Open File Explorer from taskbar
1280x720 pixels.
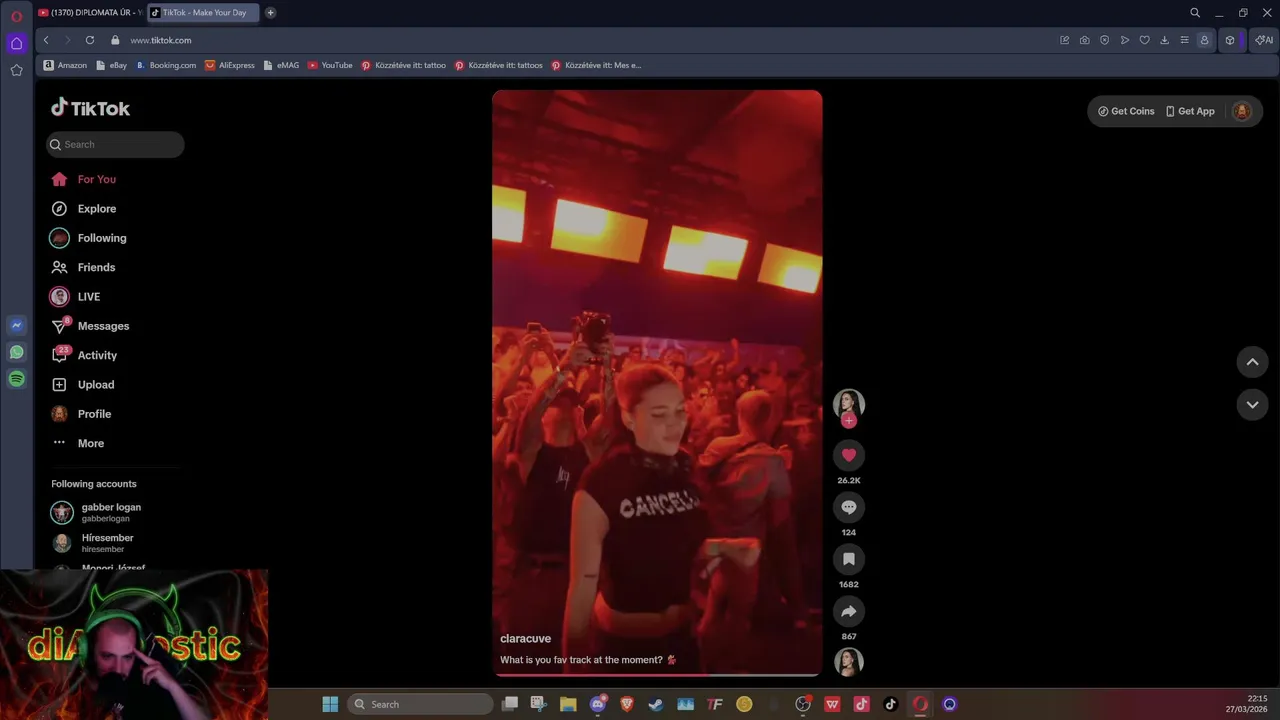pyautogui.click(x=568, y=704)
